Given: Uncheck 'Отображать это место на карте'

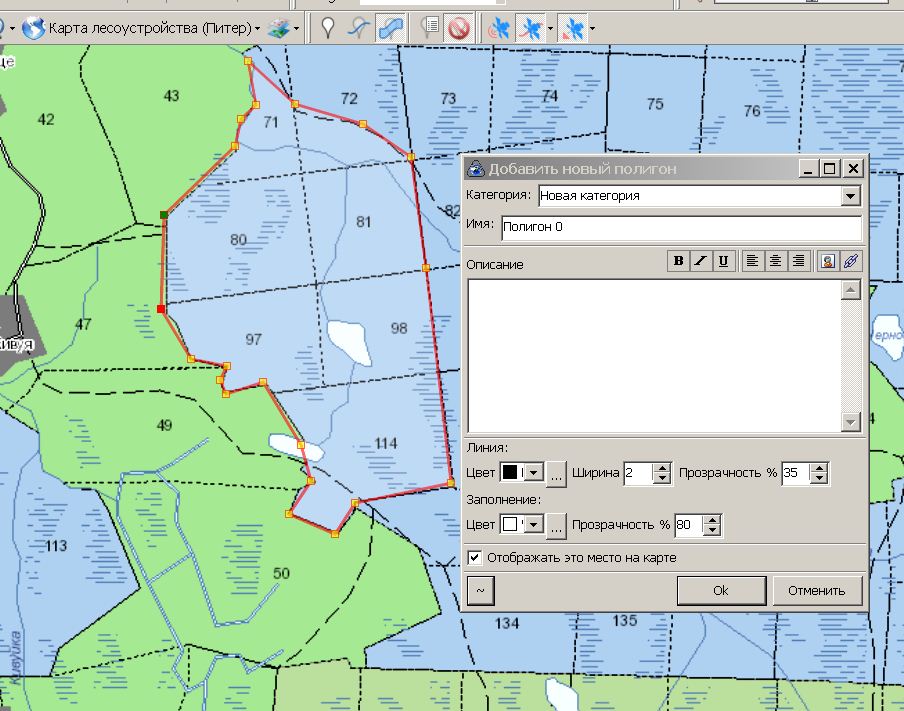Looking at the screenshot, I should 476,557.
